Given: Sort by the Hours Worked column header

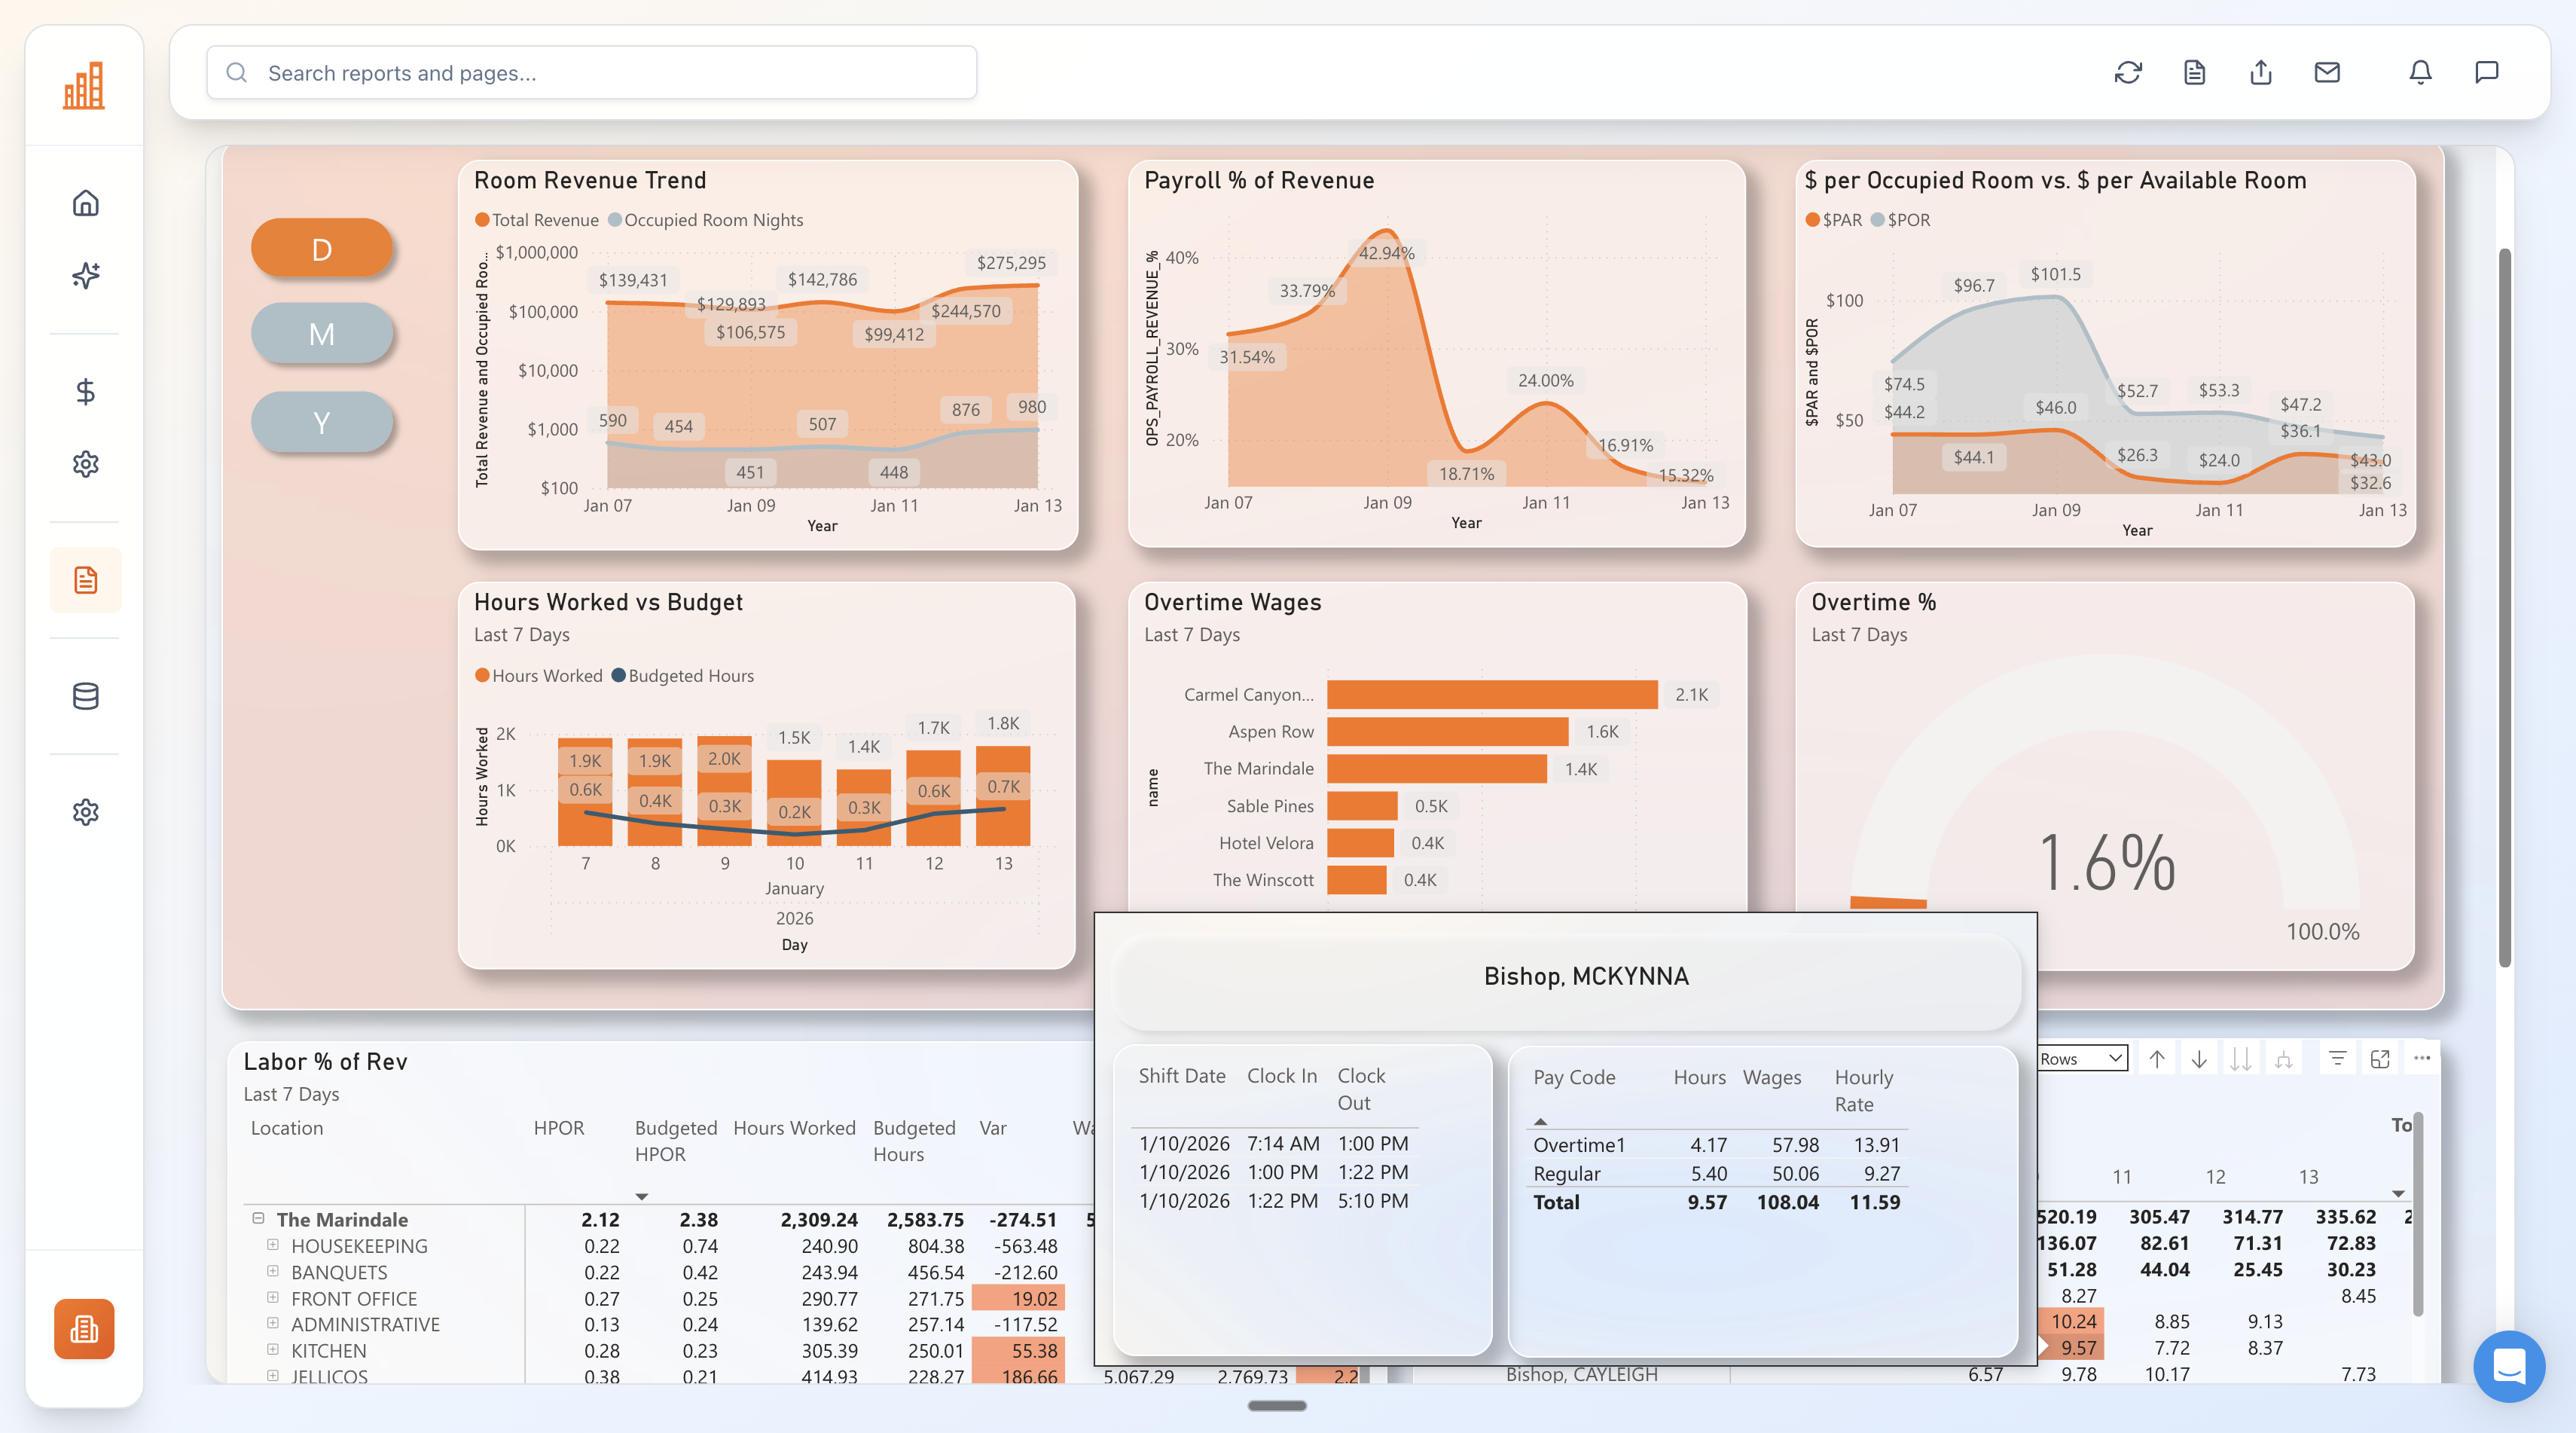Looking at the screenshot, I should click(794, 1128).
